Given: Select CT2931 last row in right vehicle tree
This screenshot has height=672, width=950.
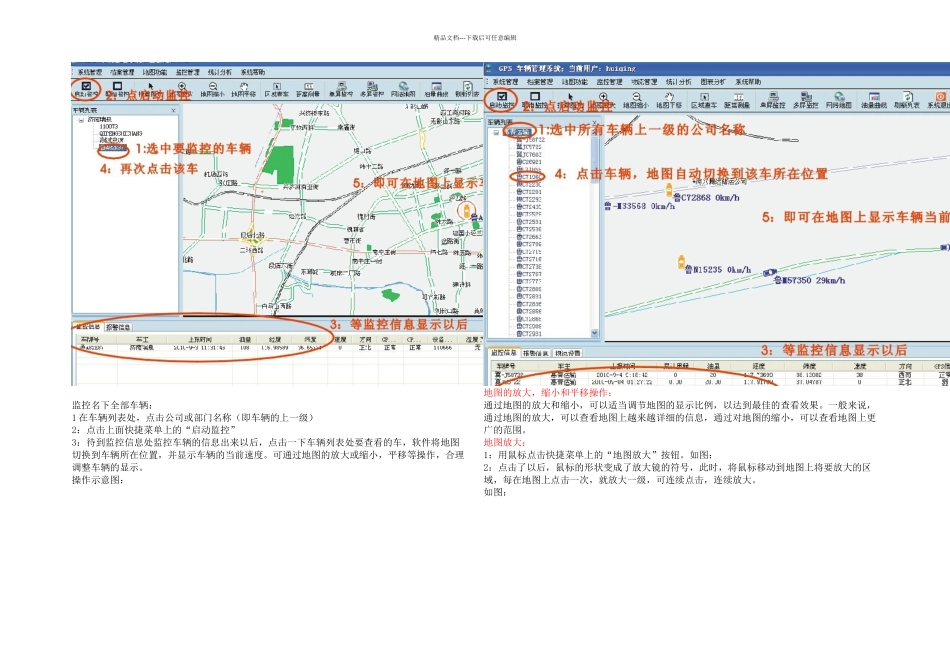Looking at the screenshot, I should pos(529,333).
